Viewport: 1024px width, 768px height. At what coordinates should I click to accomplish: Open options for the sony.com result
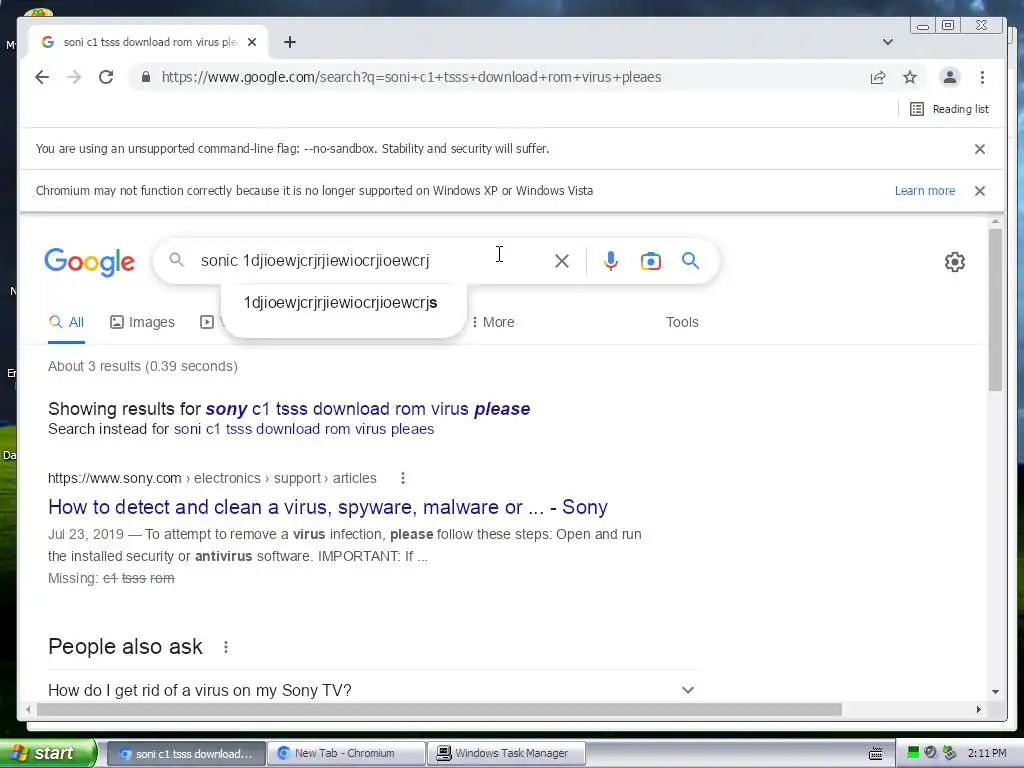click(x=403, y=478)
